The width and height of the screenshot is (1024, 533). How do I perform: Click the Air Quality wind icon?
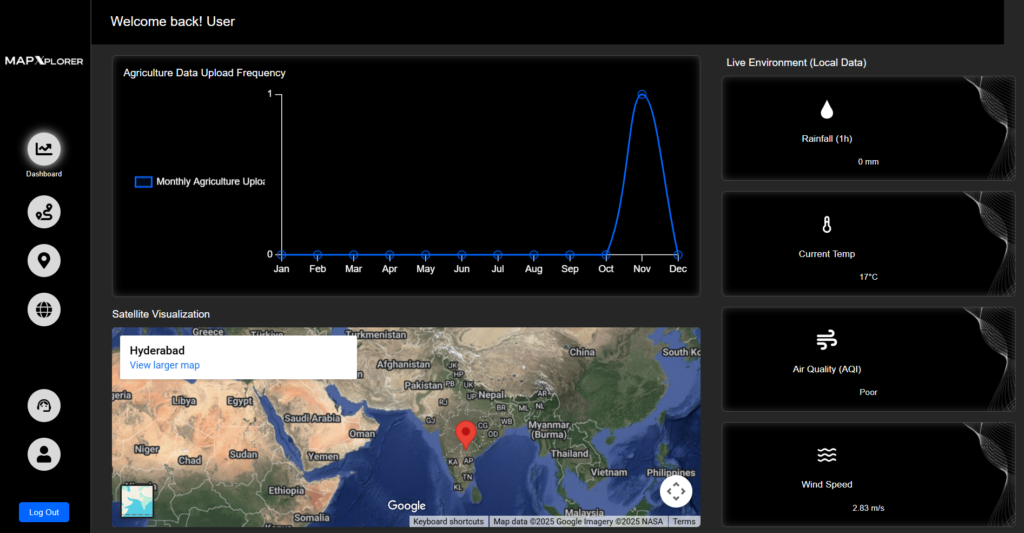[x=827, y=340]
